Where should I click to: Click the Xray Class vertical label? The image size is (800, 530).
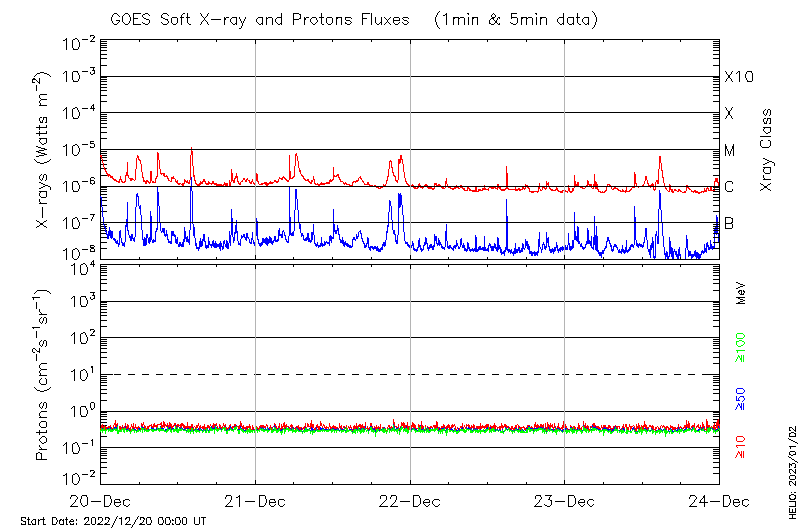[768, 150]
